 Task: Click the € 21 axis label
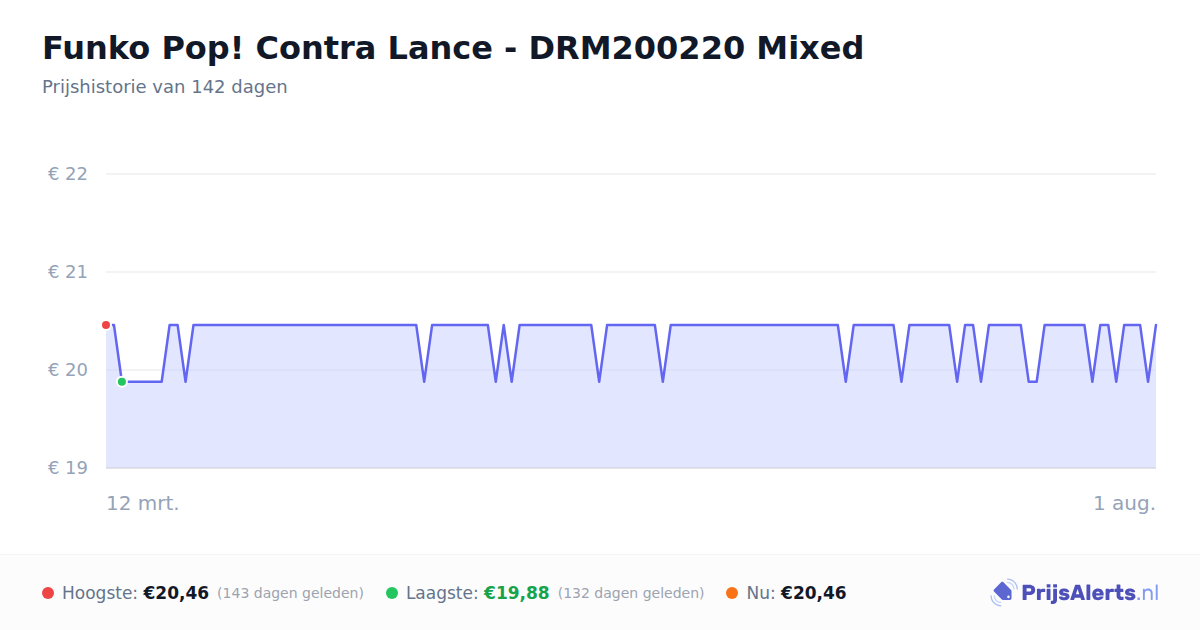(68, 272)
